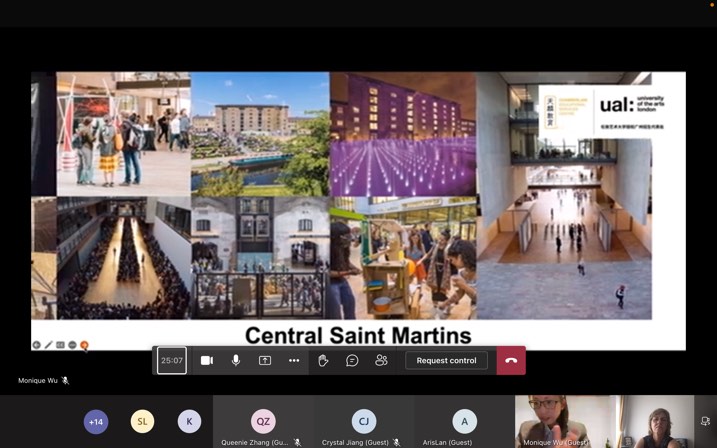Click the Queenie Zhang (Gu... name label
717x448 pixels.
click(255, 443)
